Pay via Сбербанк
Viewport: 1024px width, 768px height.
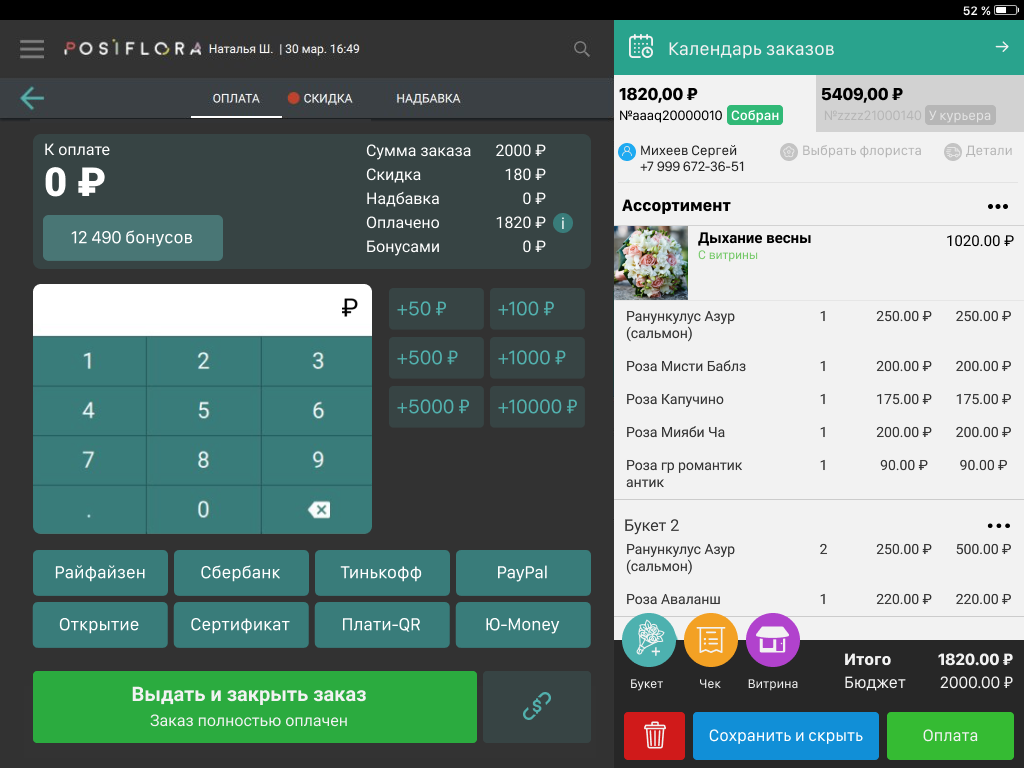(241, 573)
